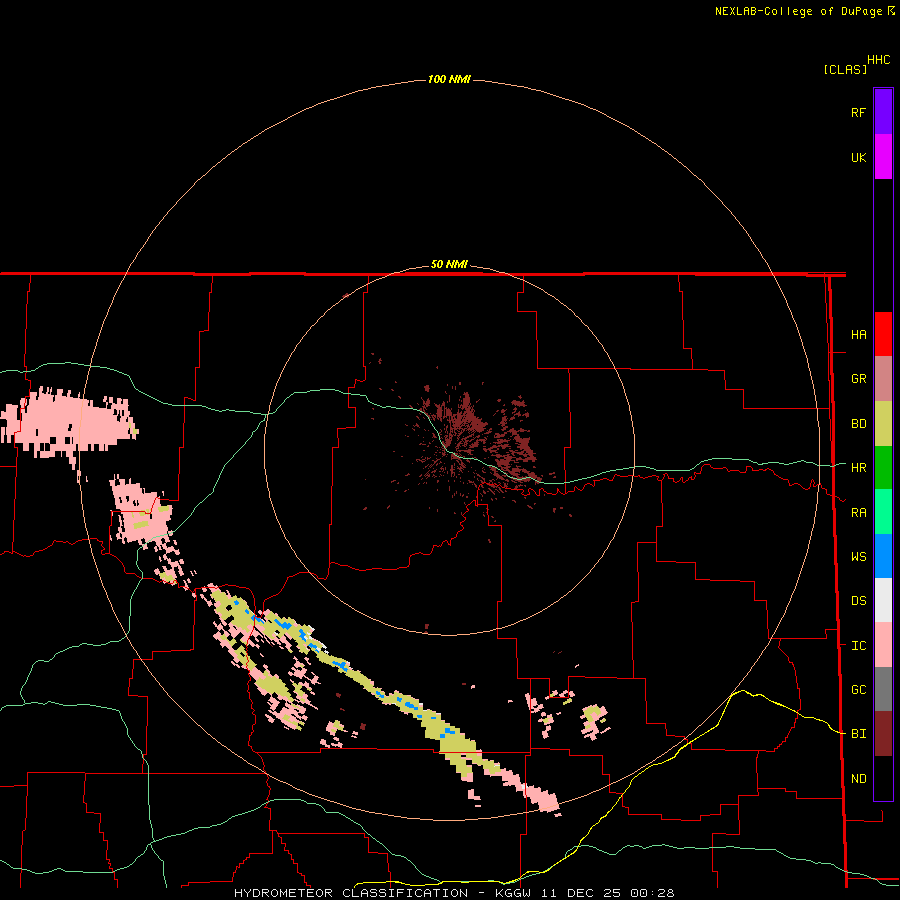
Task: Click the UK magenta legend swatch
Action: [883, 157]
